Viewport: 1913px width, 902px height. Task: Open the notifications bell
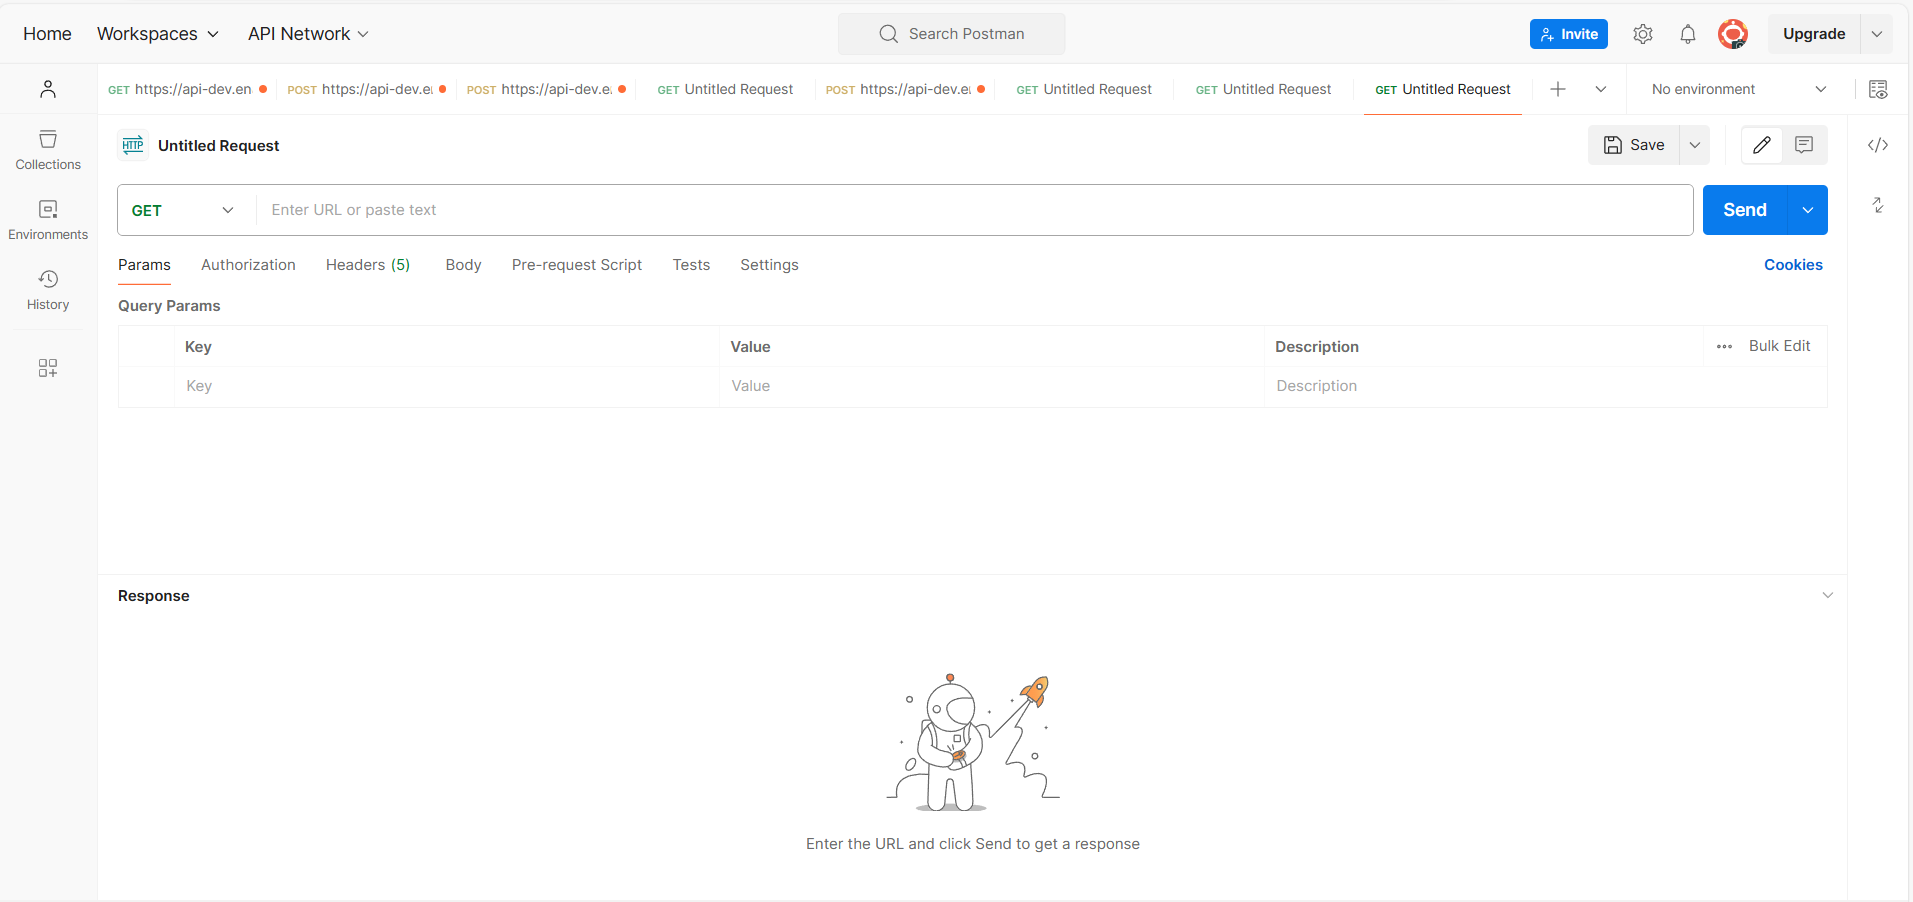coord(1687,34)
